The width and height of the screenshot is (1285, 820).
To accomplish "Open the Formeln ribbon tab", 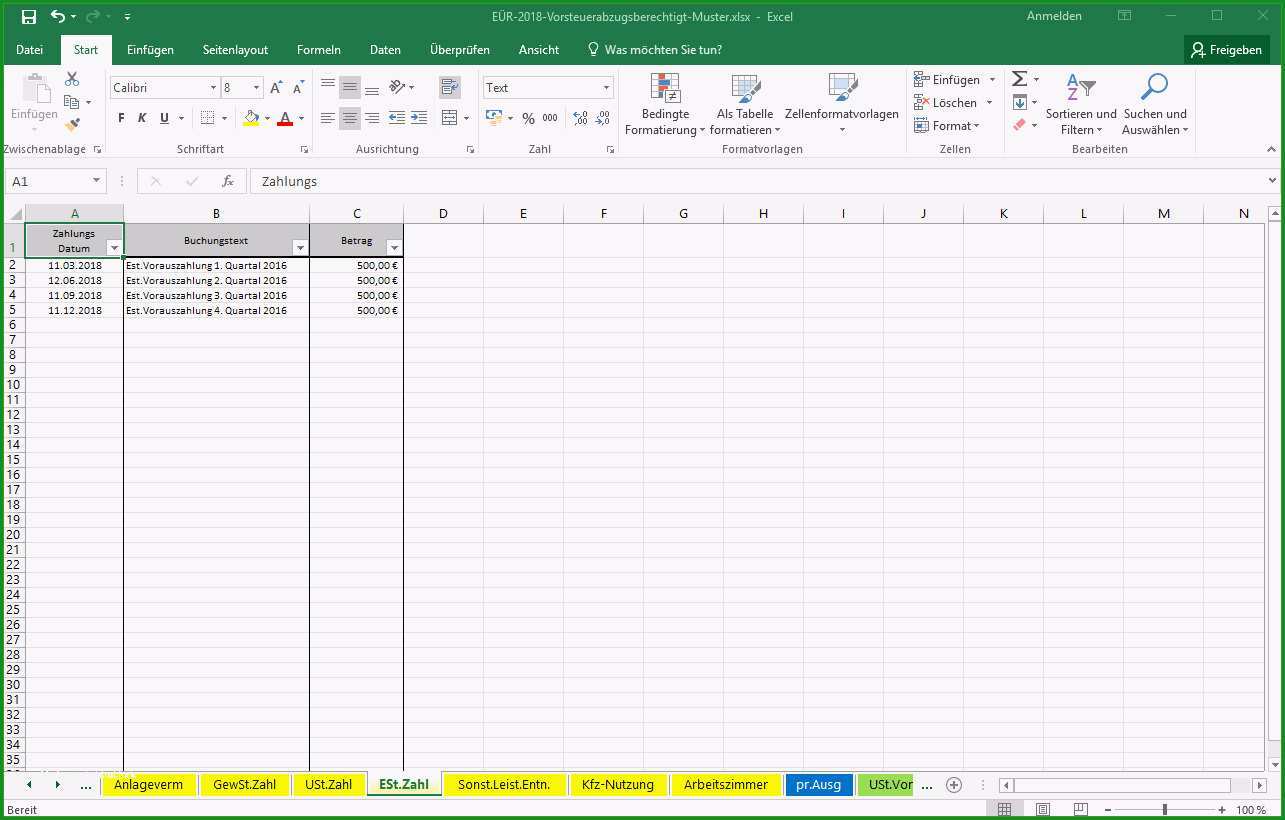I will coord(319,50).
